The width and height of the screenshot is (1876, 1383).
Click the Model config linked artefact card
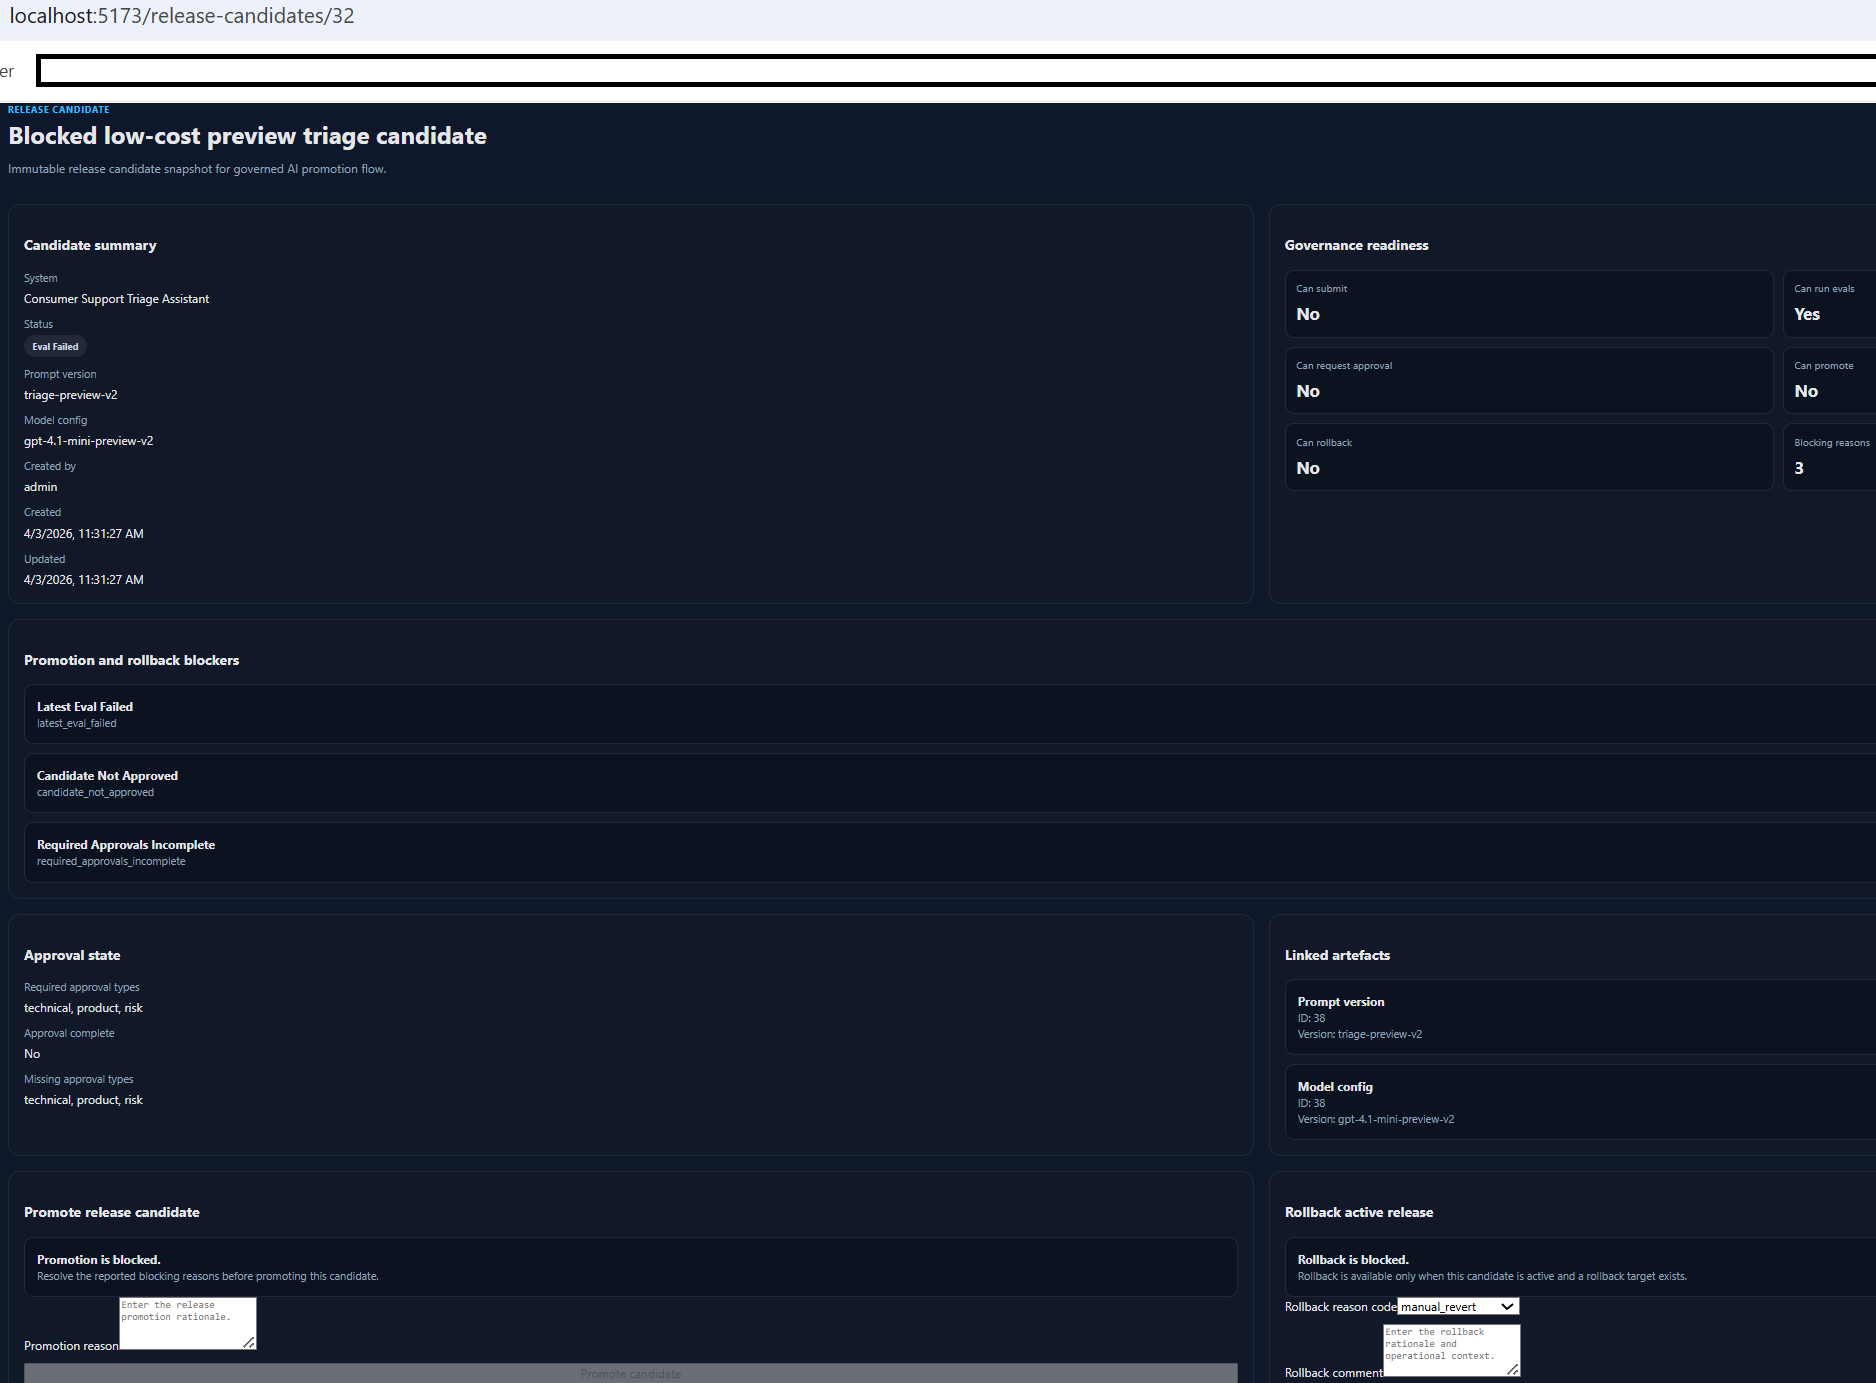click(1580, 1102)
